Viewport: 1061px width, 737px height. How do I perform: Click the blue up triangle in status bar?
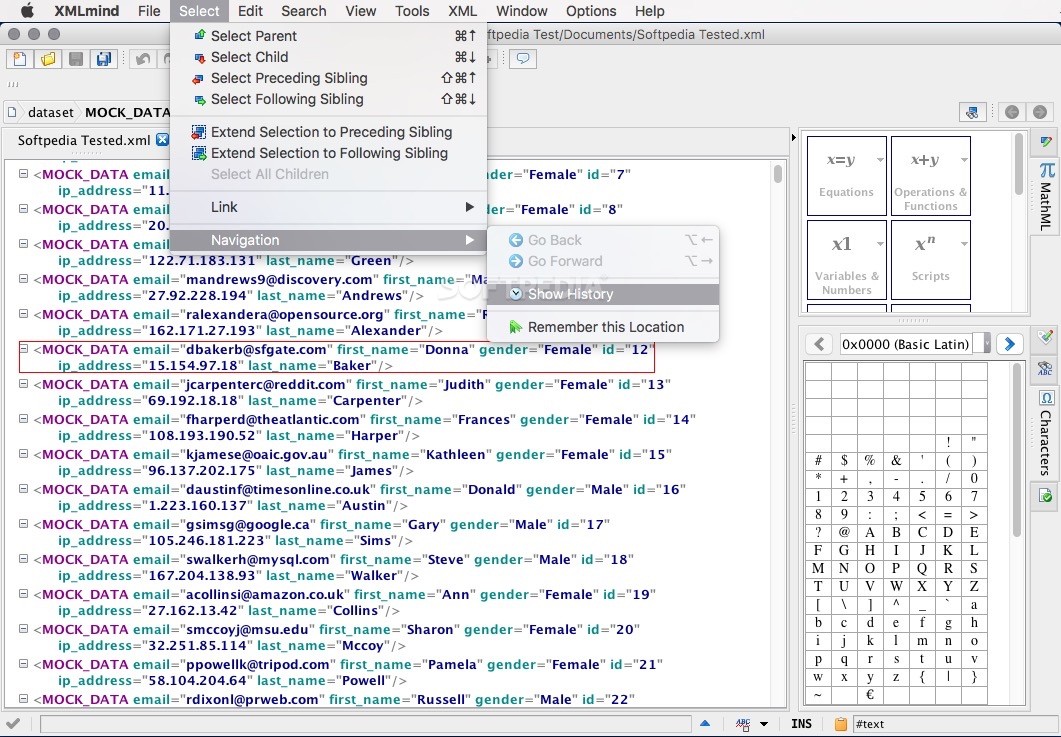tap(705, 723)
